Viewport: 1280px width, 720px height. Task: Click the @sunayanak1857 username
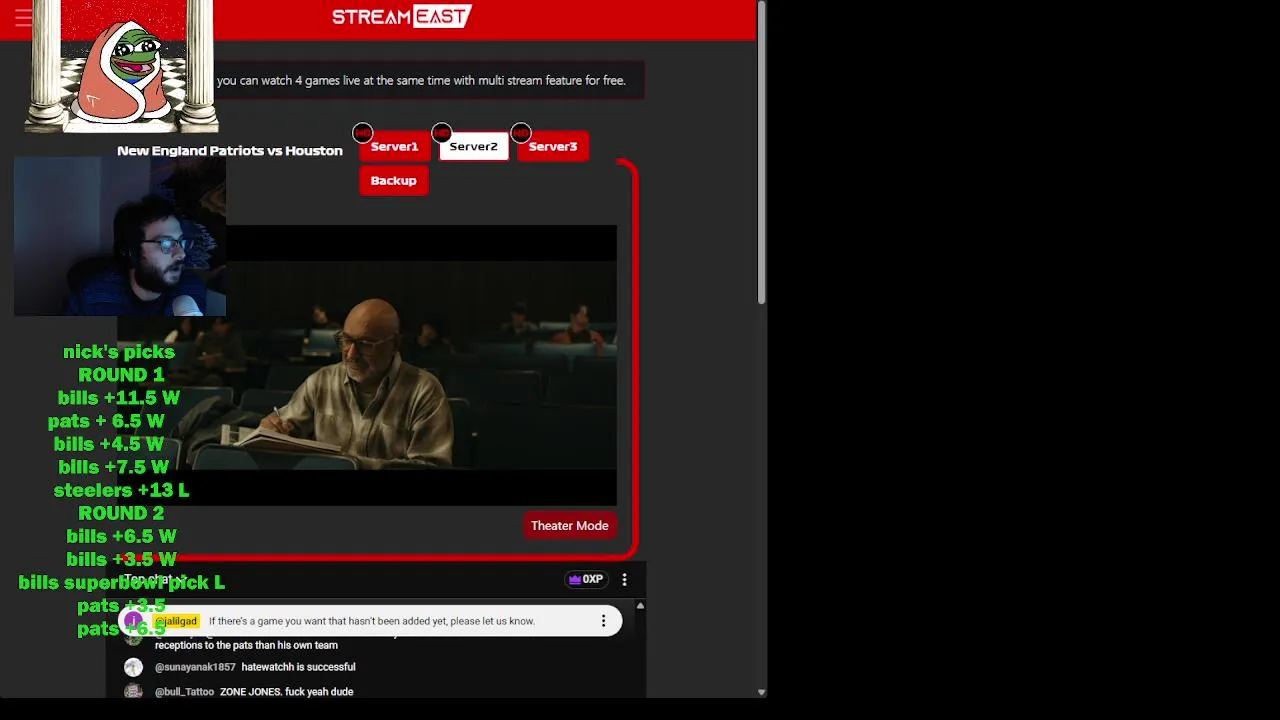point(195,667)
